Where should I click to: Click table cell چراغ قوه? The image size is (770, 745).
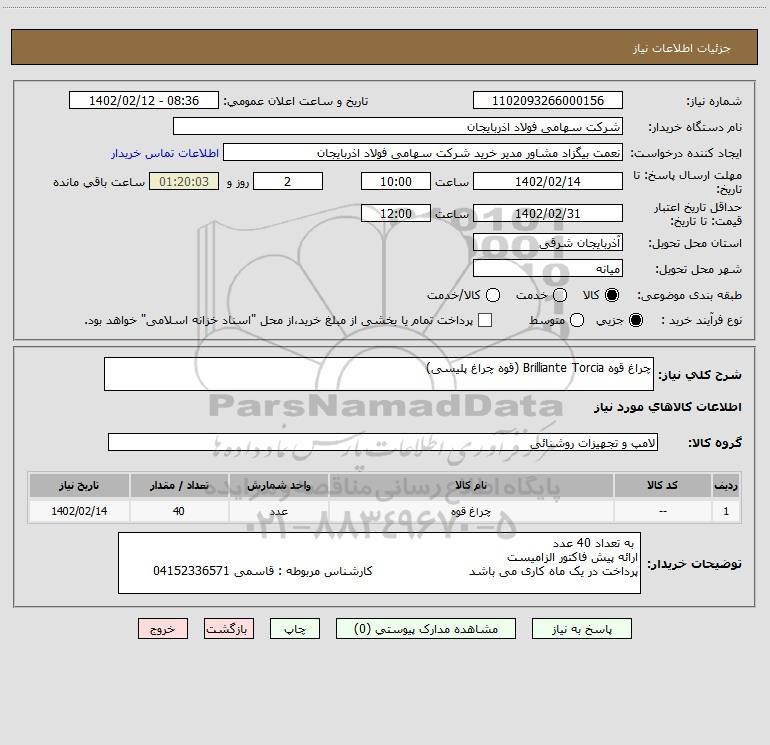(471, 511)
